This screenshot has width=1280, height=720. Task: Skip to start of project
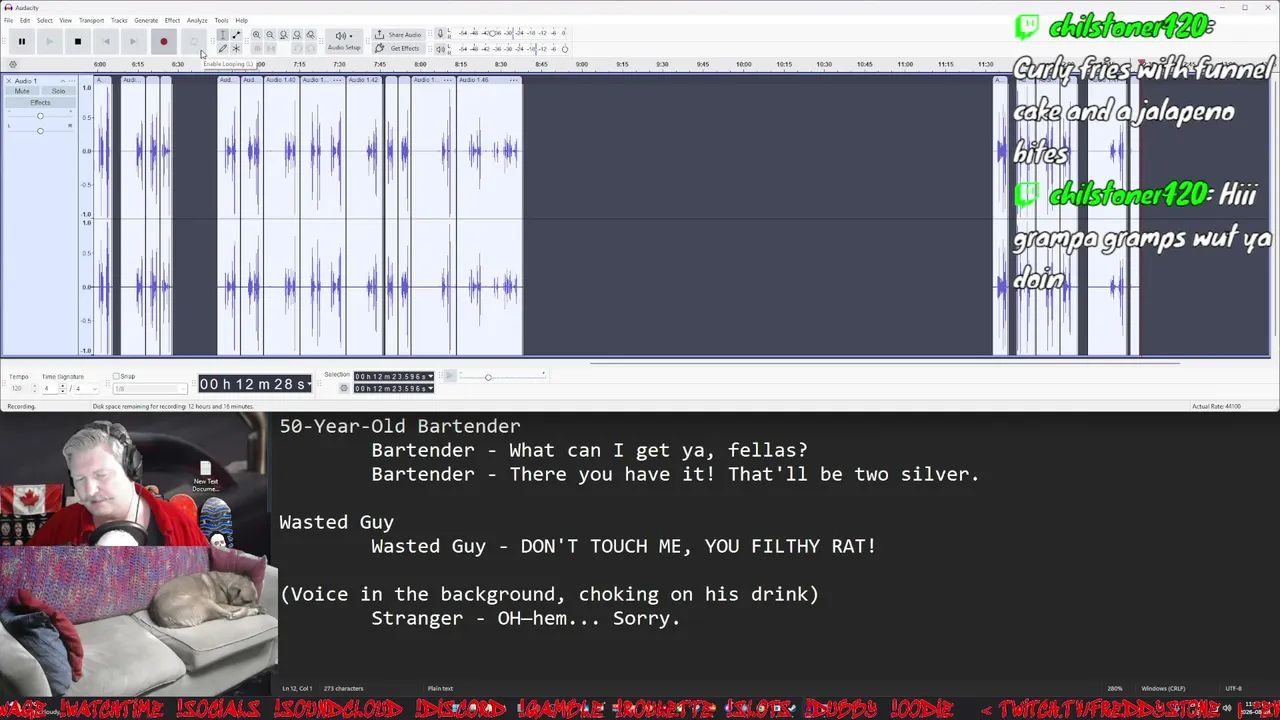[106, 41]
